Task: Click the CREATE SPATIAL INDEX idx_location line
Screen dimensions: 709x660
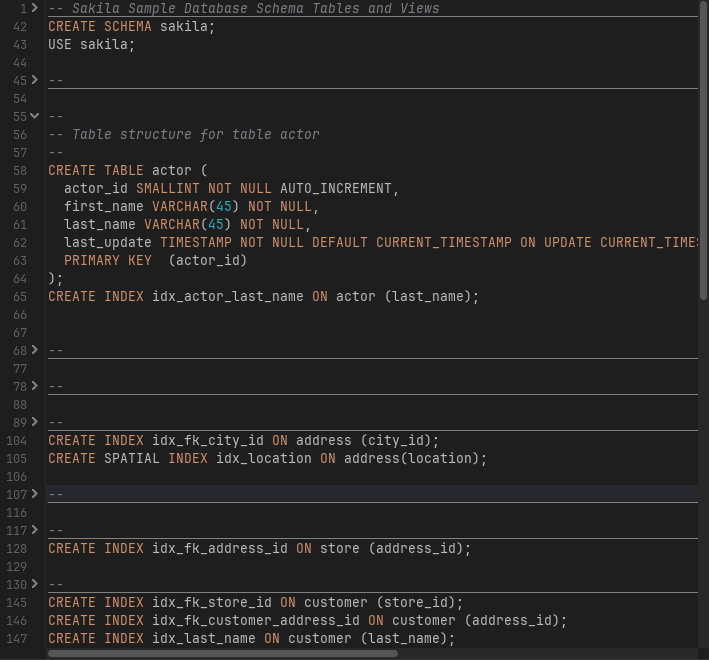Action: coord(267,458)
